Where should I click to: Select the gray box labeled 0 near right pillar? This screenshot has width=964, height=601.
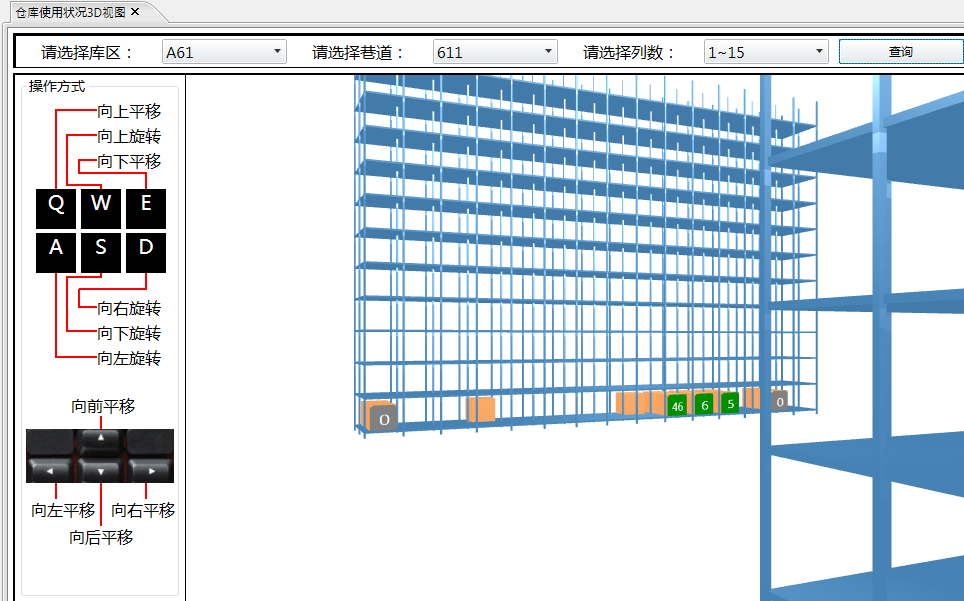pos(780,401)
